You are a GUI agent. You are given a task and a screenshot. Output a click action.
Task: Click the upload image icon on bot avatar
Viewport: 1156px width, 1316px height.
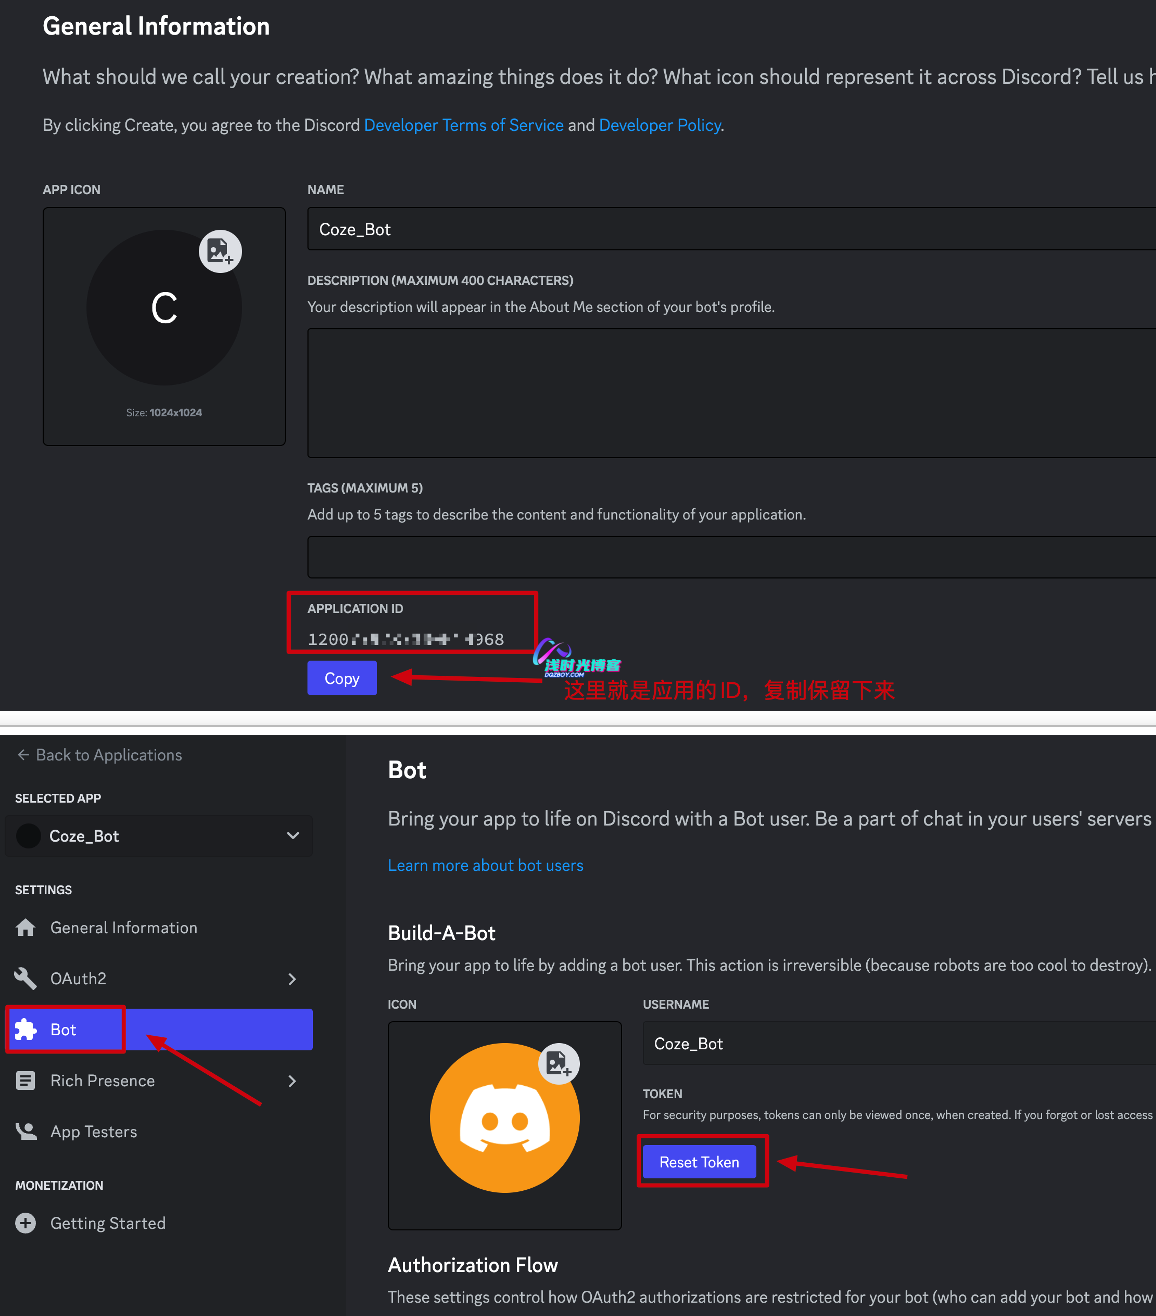[559, 1063]
